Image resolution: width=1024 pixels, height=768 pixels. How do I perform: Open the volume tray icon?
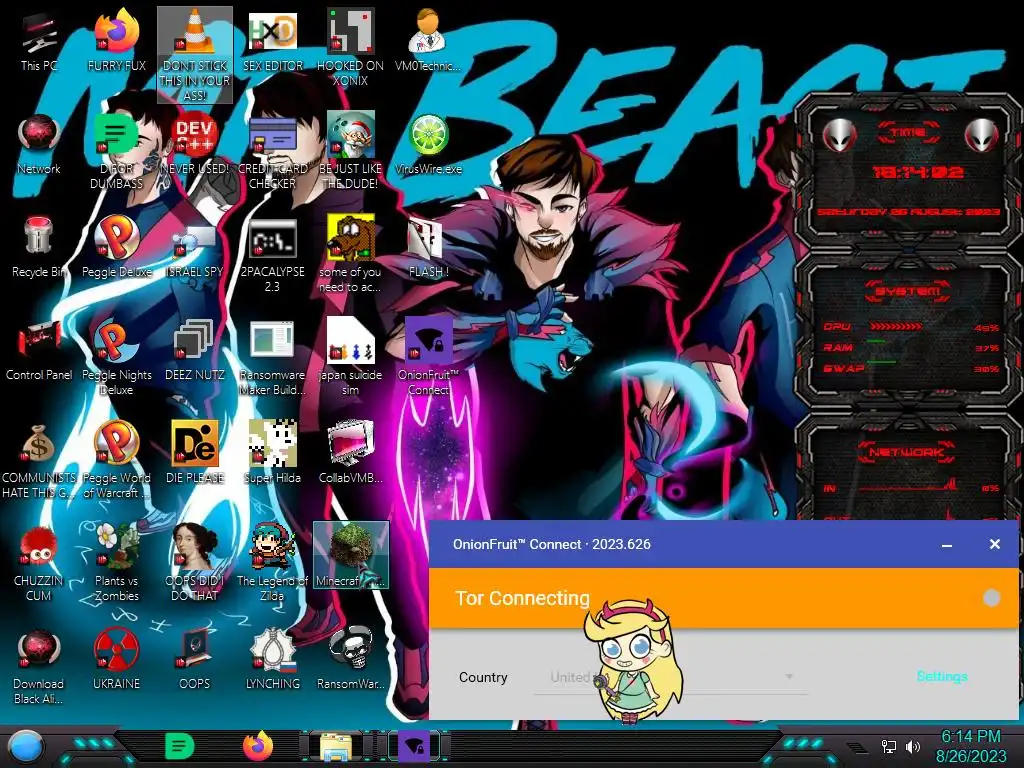913,746
